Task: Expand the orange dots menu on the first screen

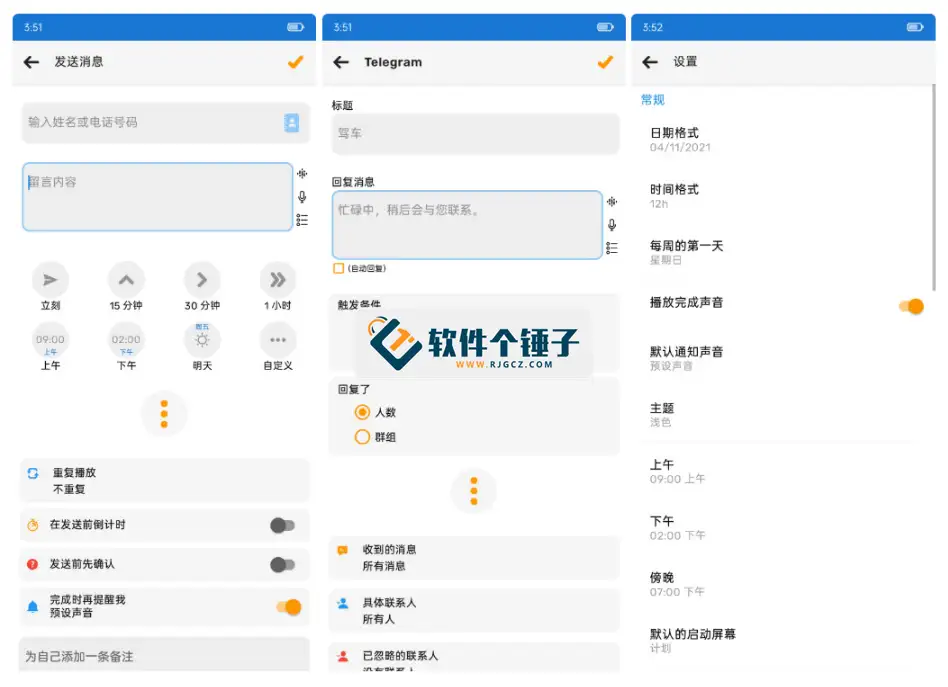Action: click(x=164, y=414)
